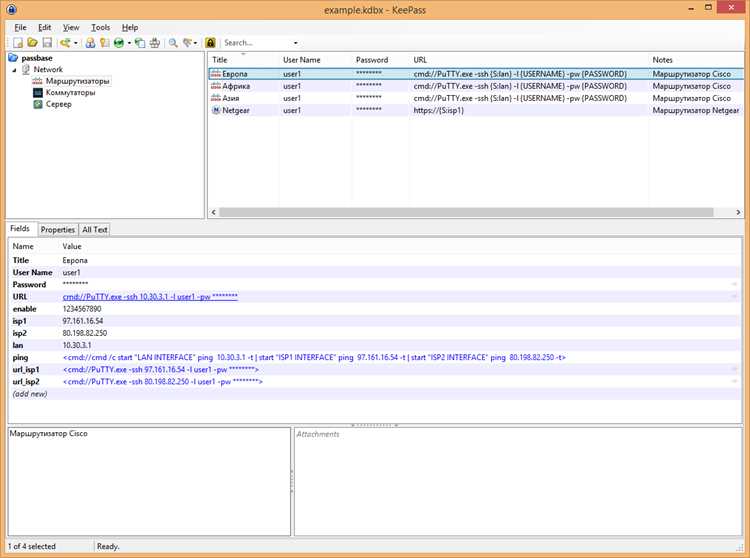Click the entry list scrollbar's left arrow
The image size is (750, 558).
pyautogui.click(x=213, y=212)
